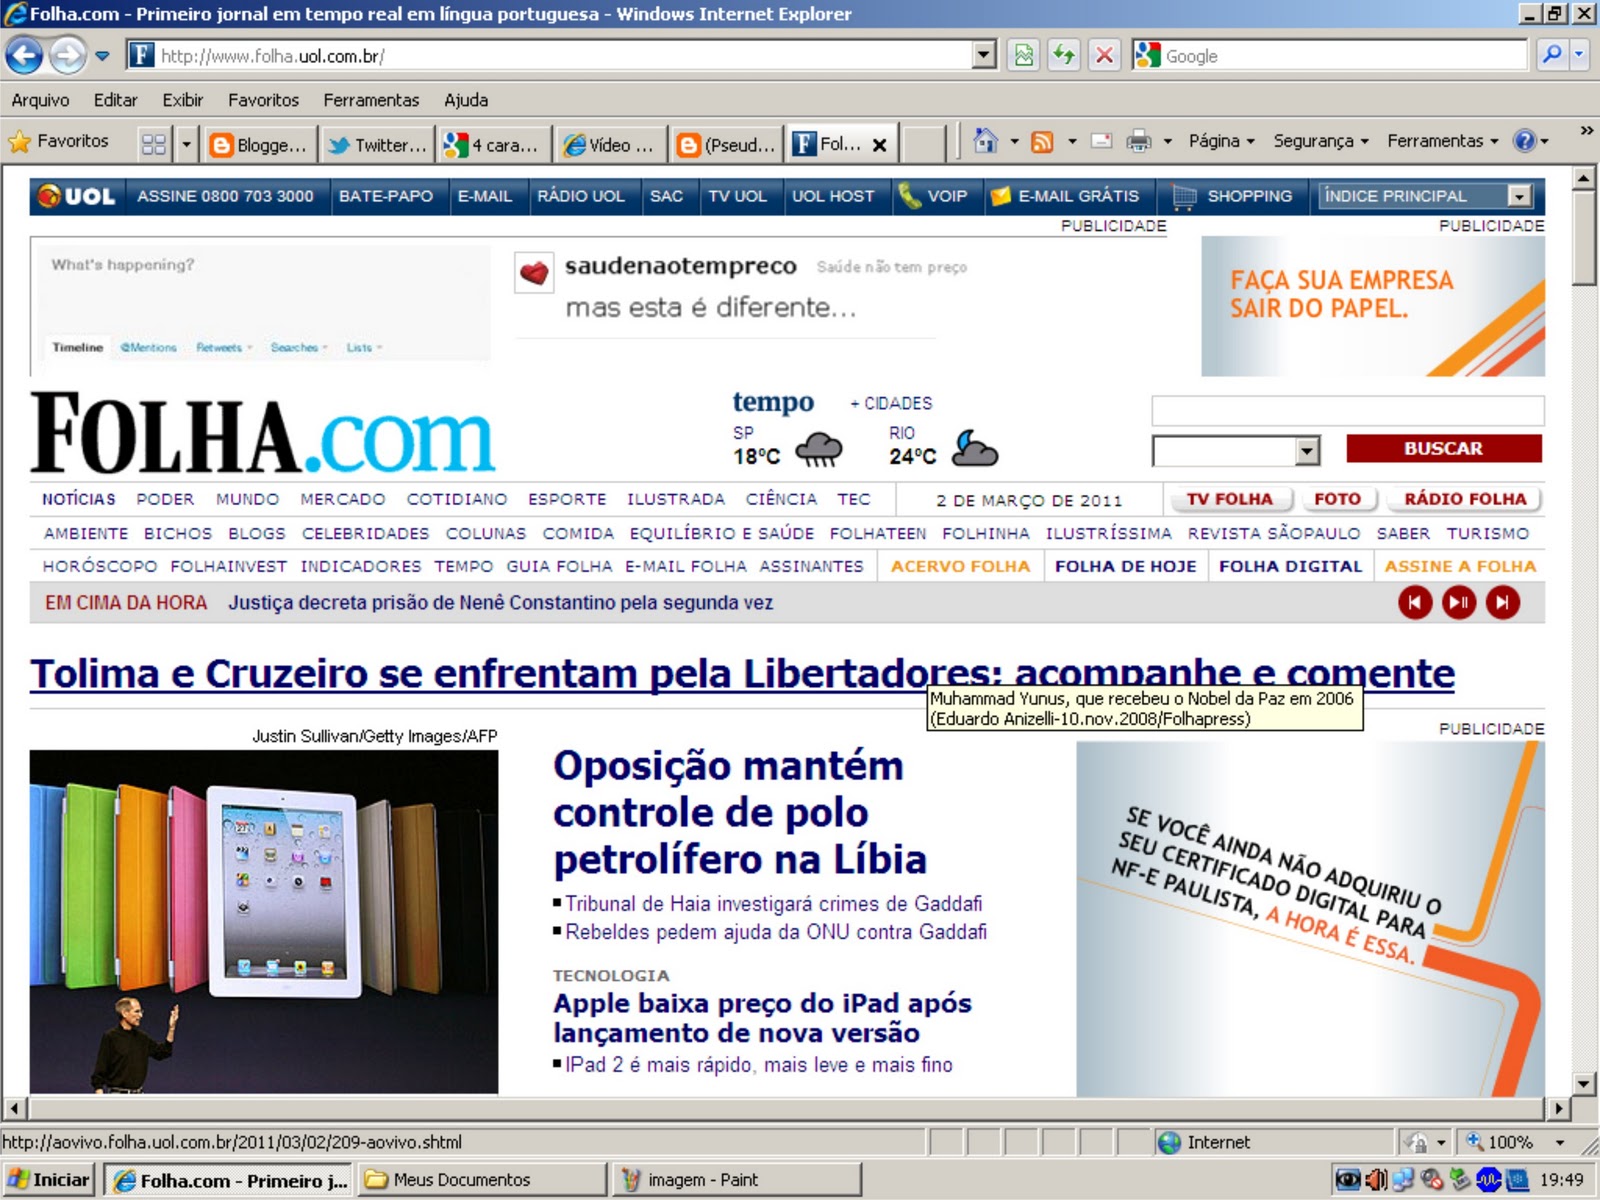Toggle play/pause on news ticker
Viewport: 1600px width, 1200px height.
pos(1459,603)
